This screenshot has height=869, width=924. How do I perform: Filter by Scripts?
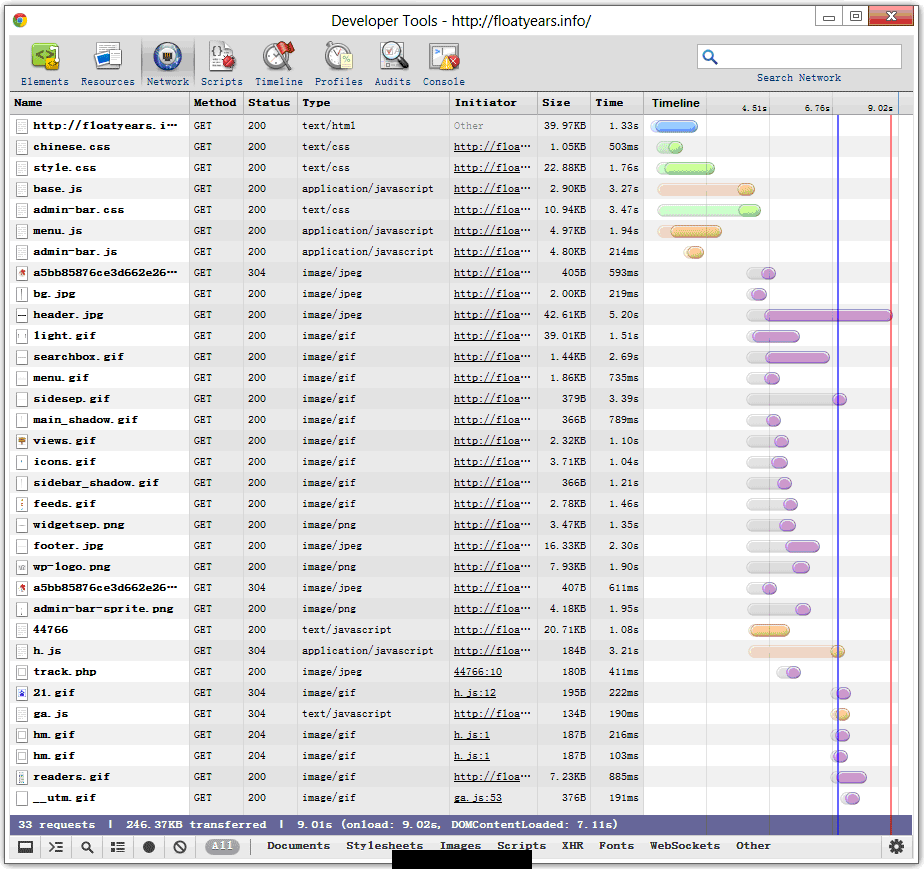pos(522,846)
